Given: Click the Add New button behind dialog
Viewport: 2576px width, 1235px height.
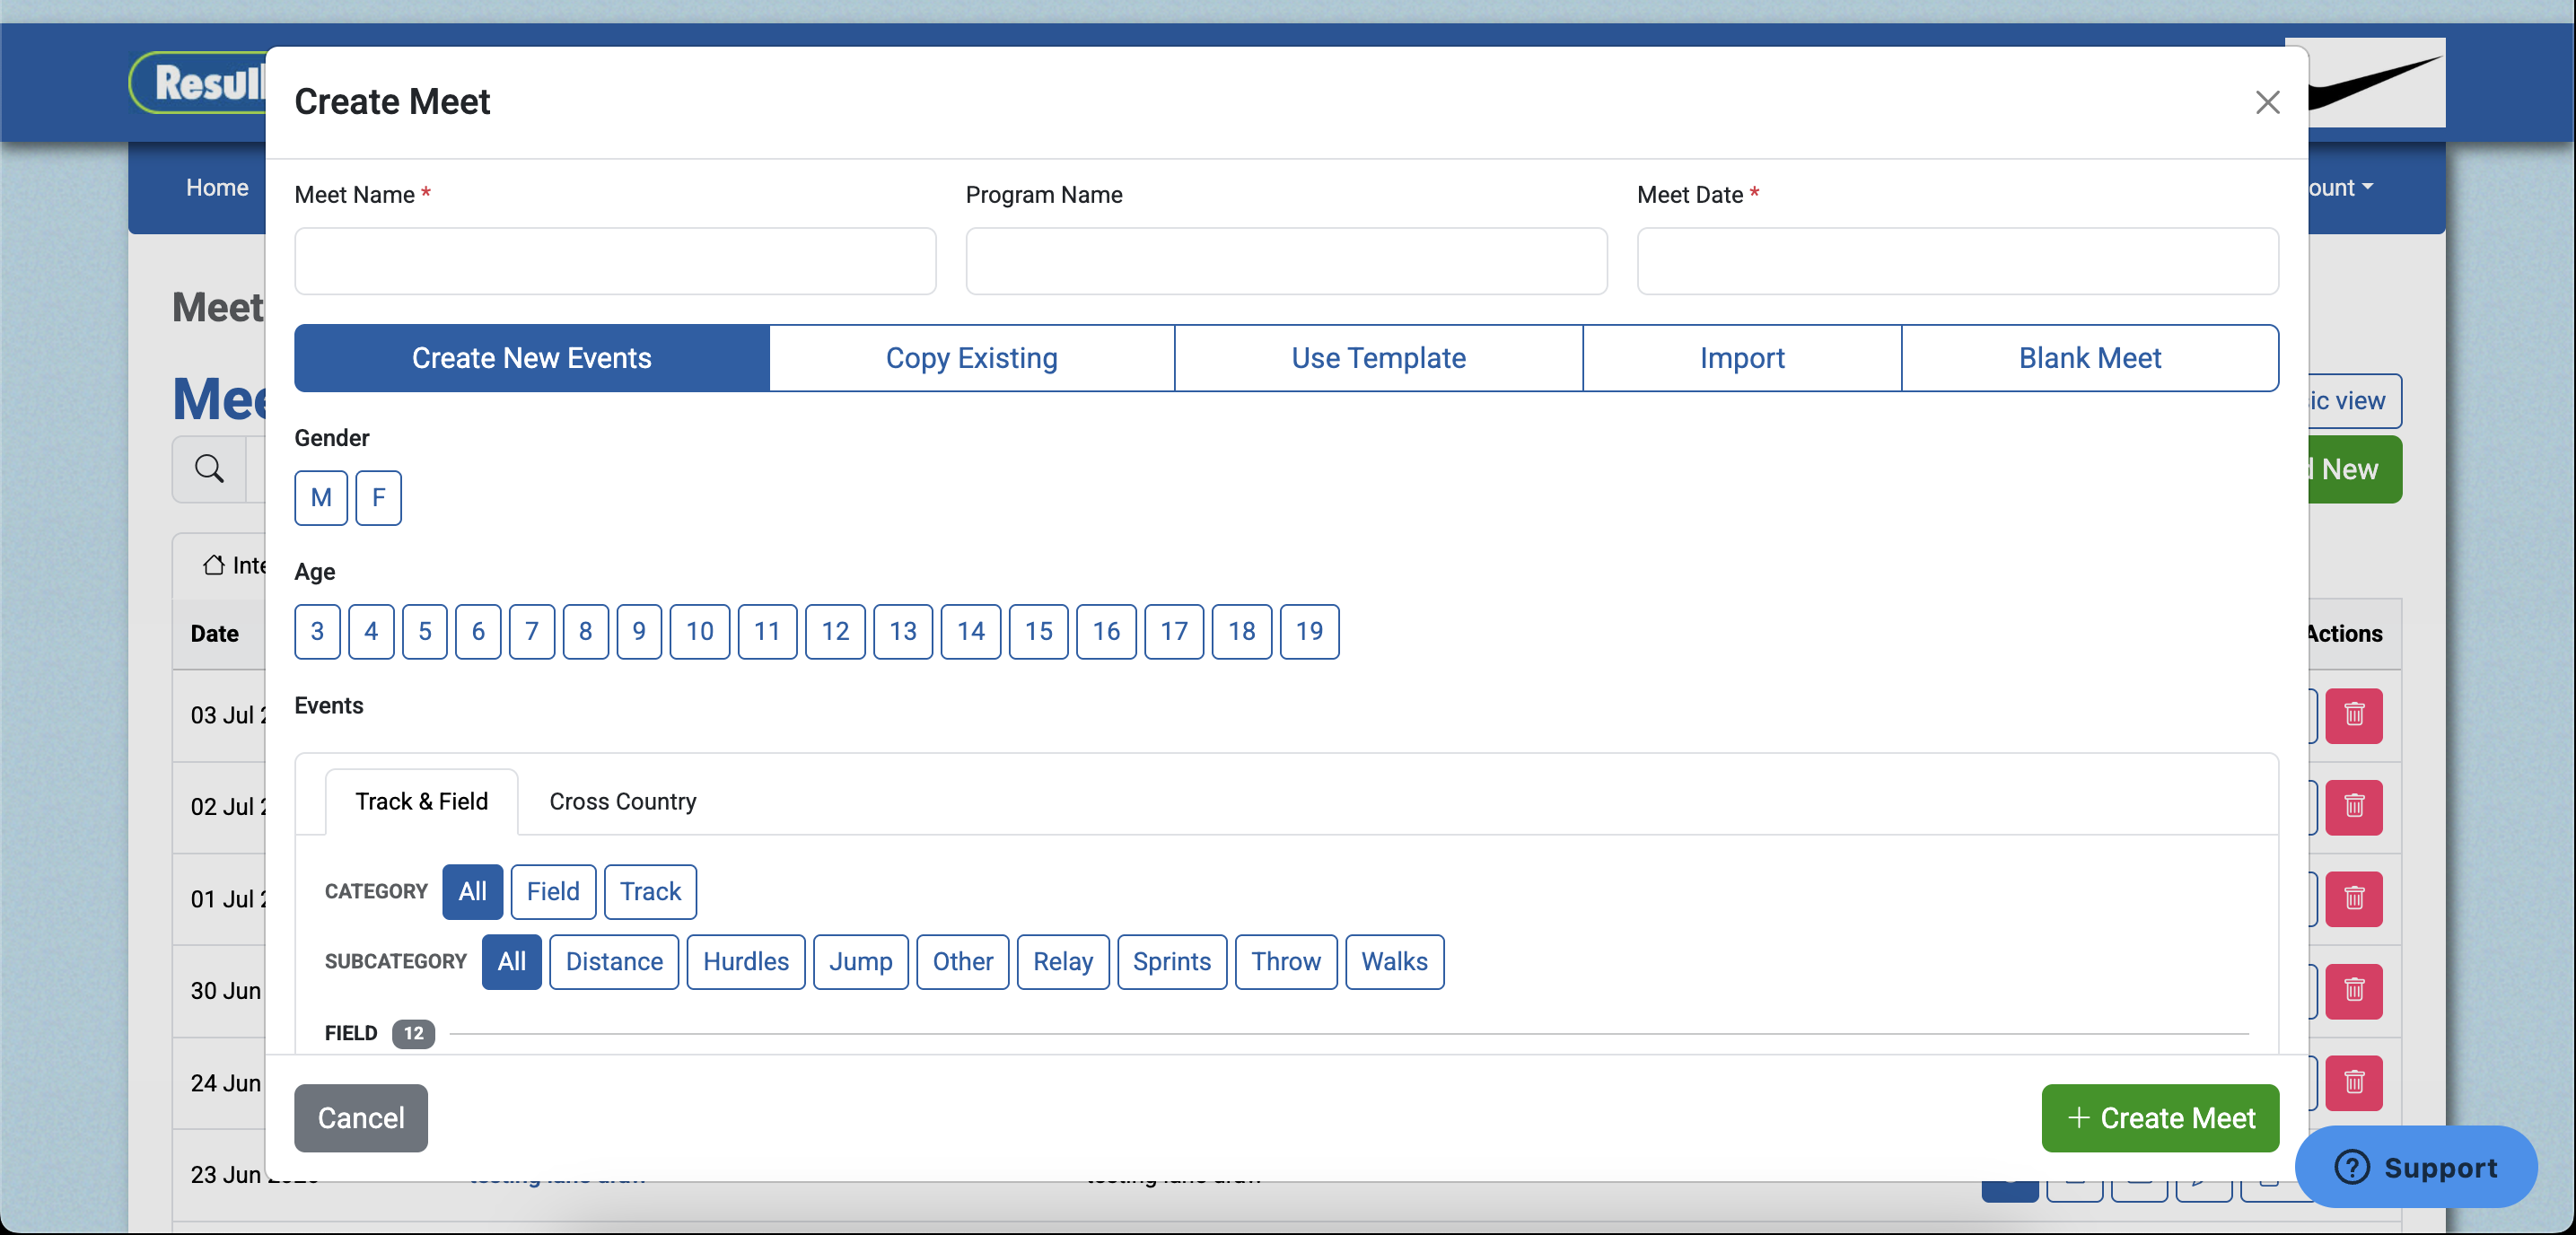Looking at the screenshot, I should click(x=2354, y=469).
